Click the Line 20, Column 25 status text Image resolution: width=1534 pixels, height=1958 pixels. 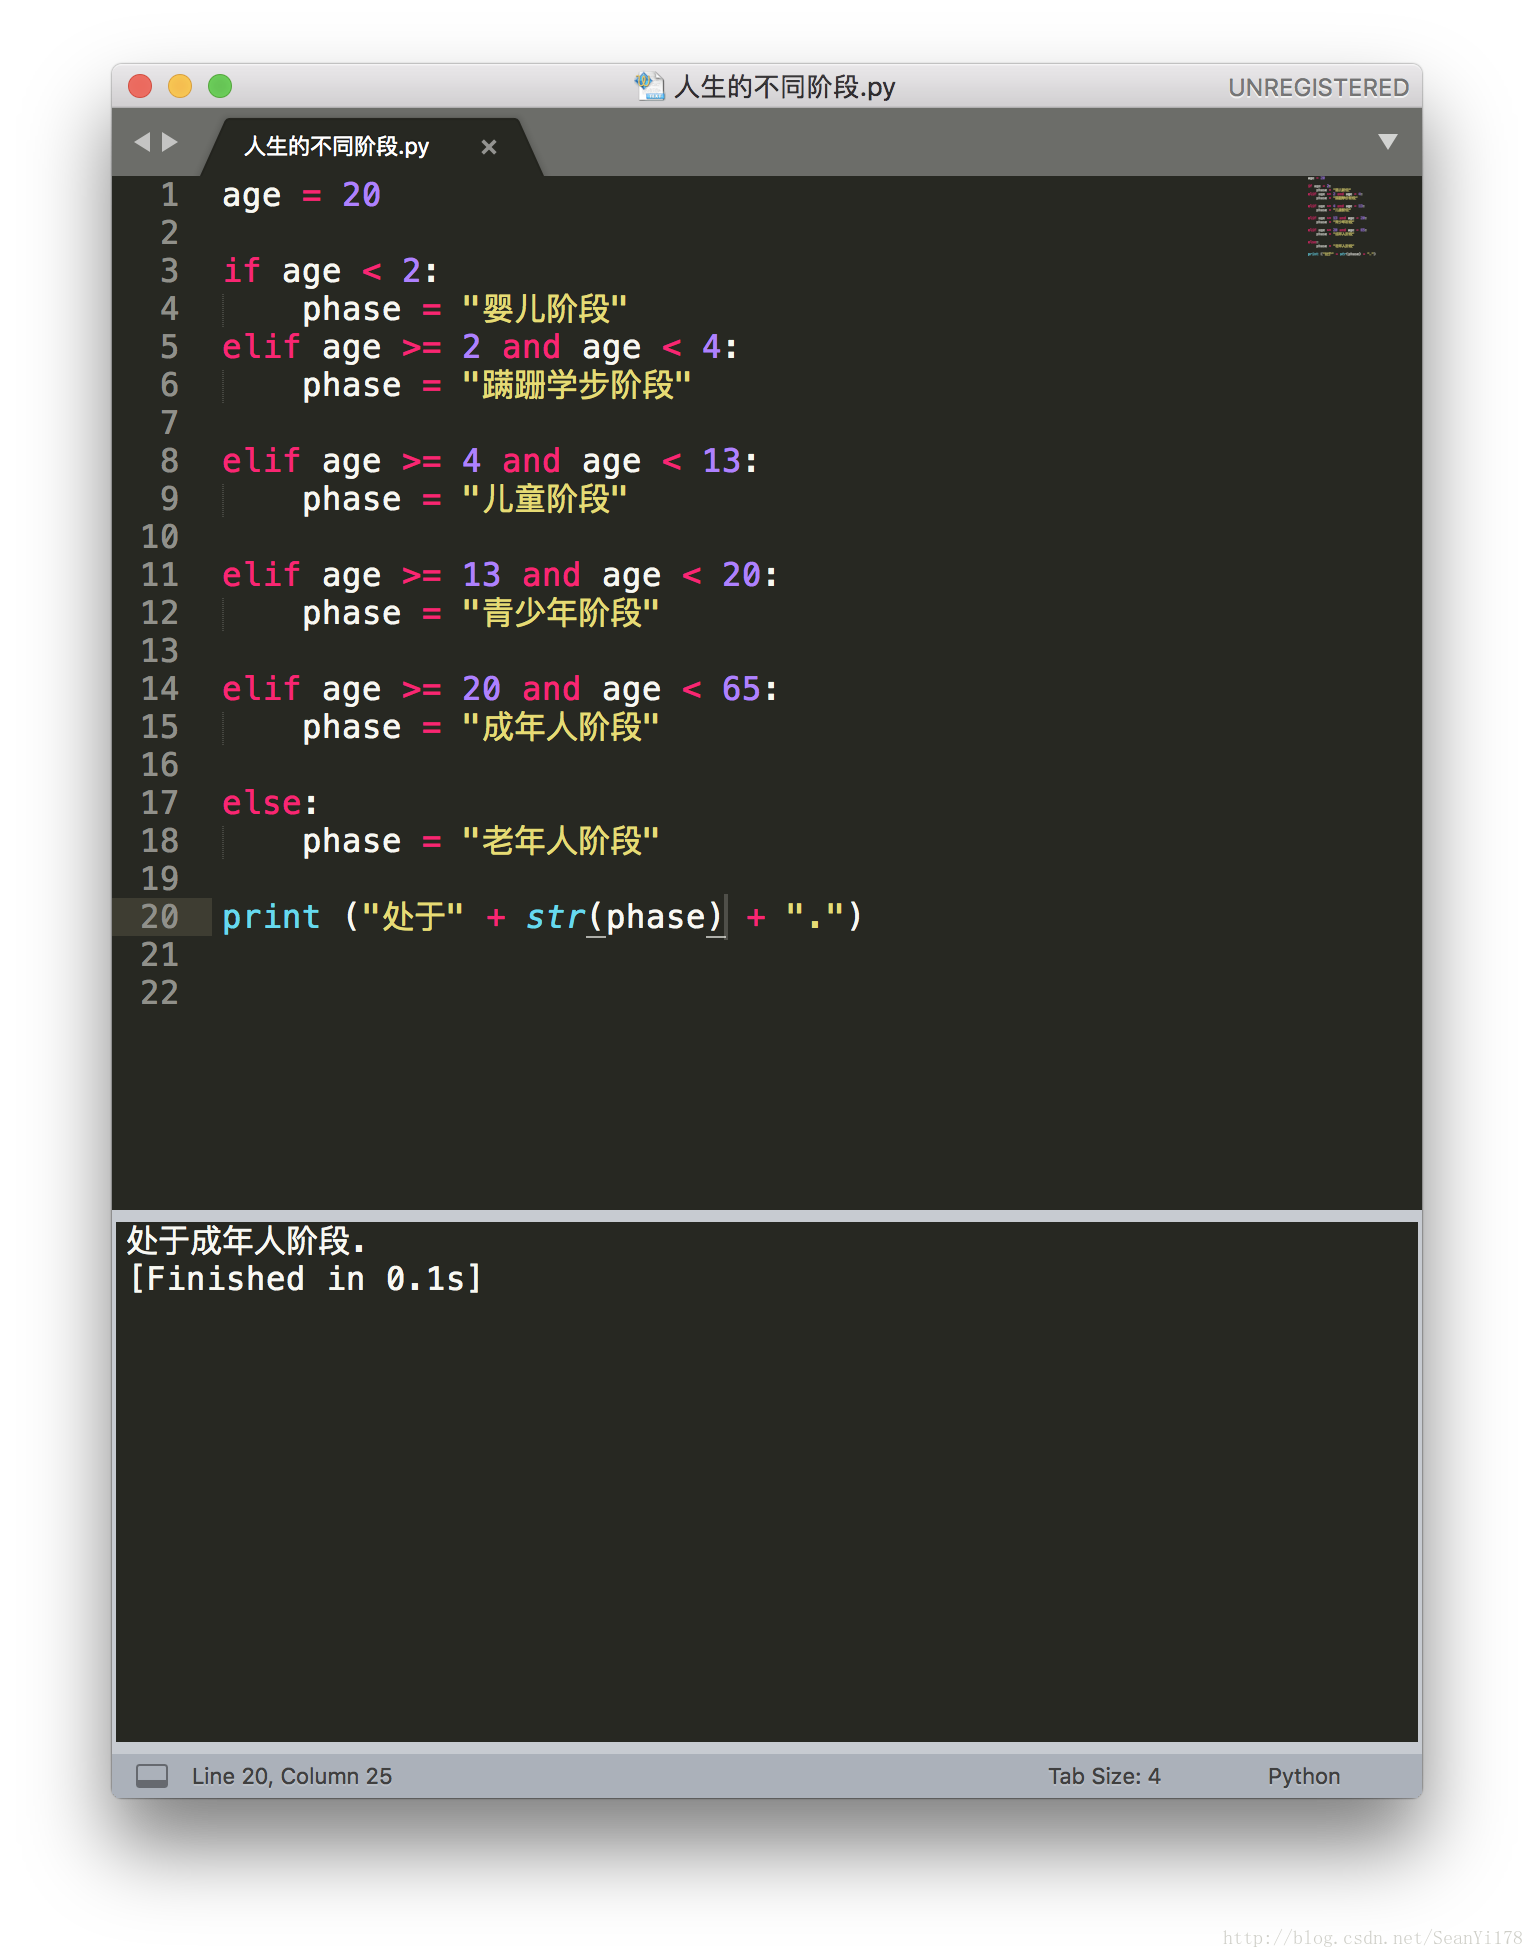(292, 1776)
